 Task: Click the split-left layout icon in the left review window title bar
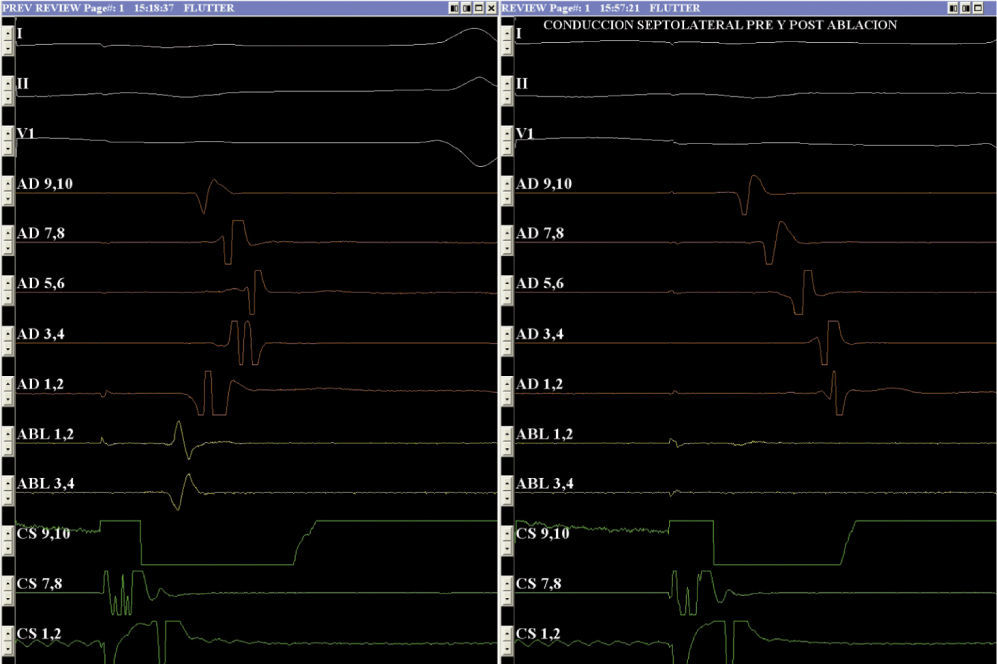[454, 7]
